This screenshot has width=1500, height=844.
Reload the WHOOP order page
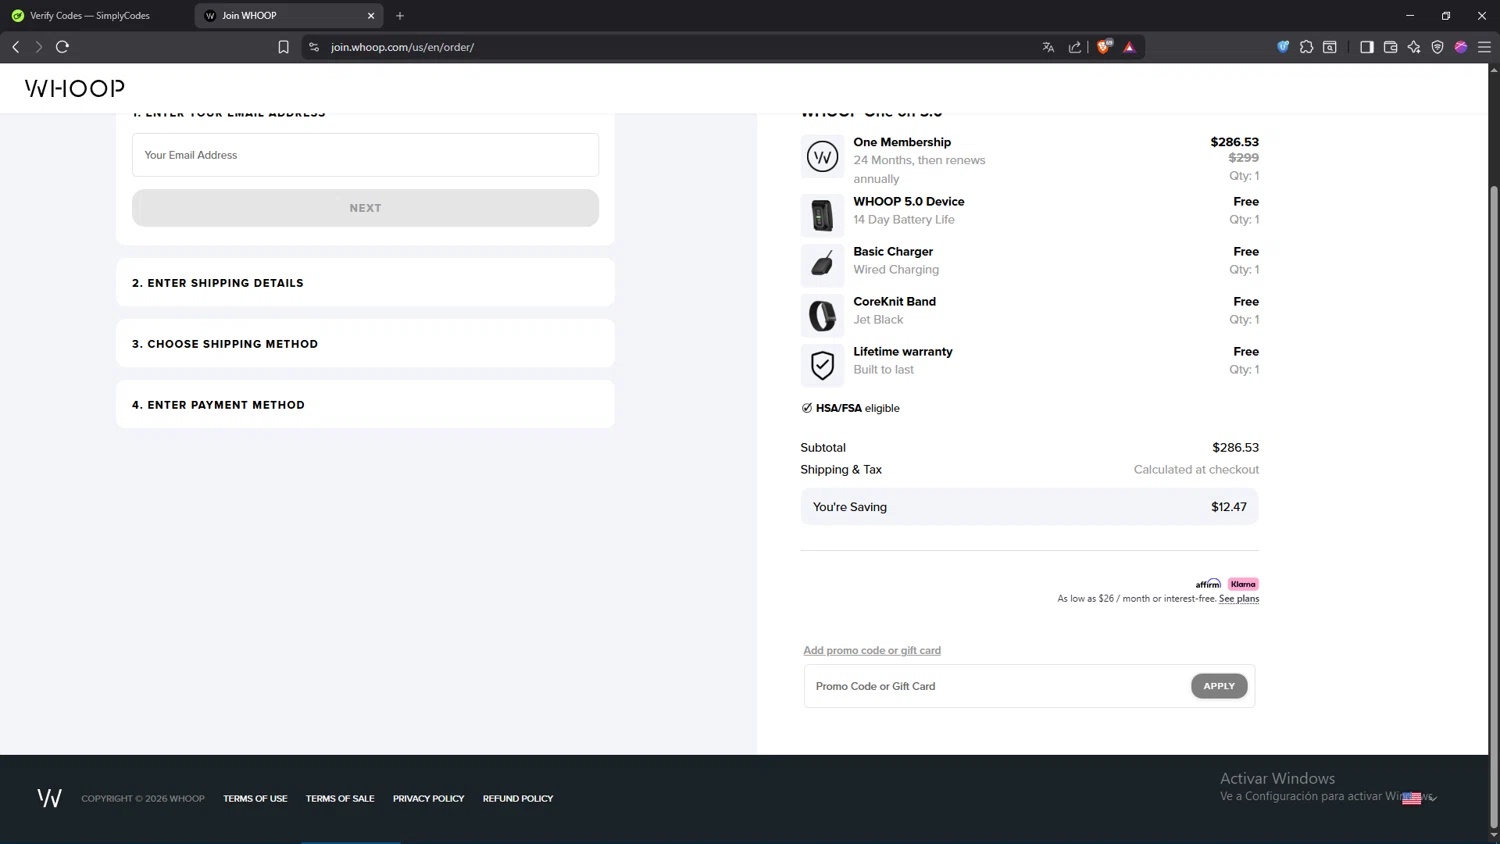tap(62, 47)
